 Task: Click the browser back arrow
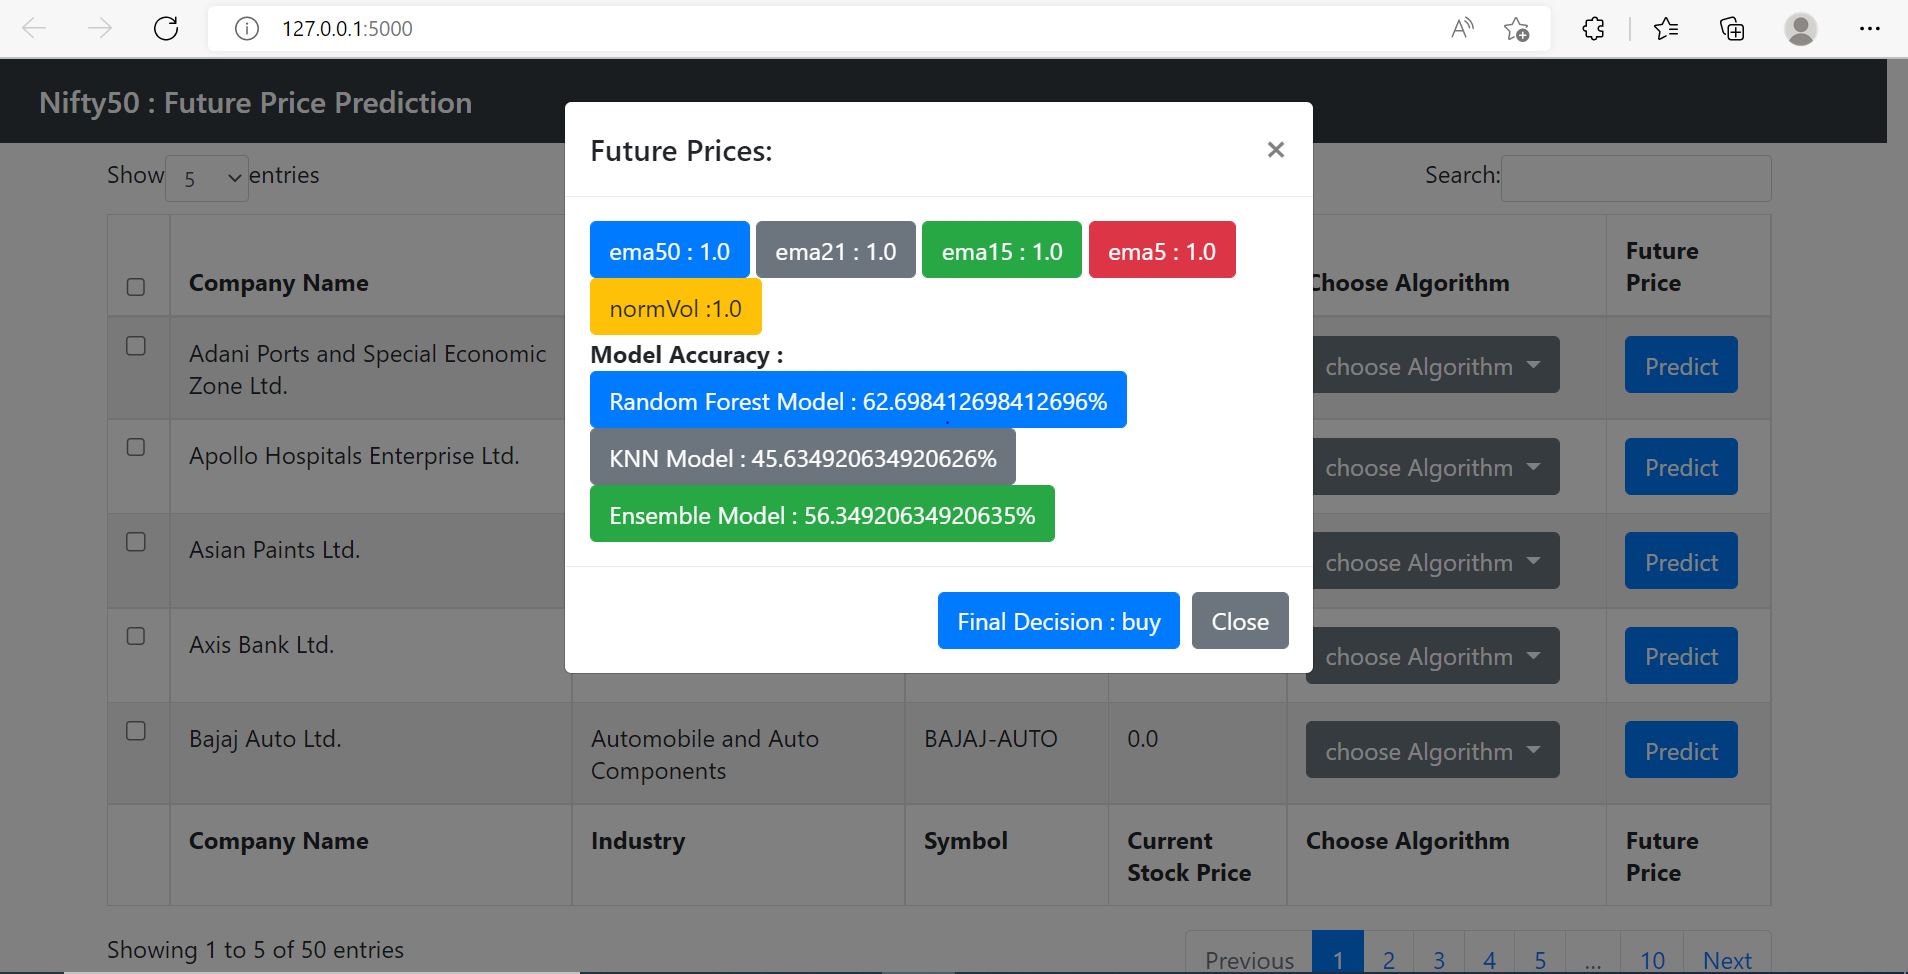(x=34, y=28)
